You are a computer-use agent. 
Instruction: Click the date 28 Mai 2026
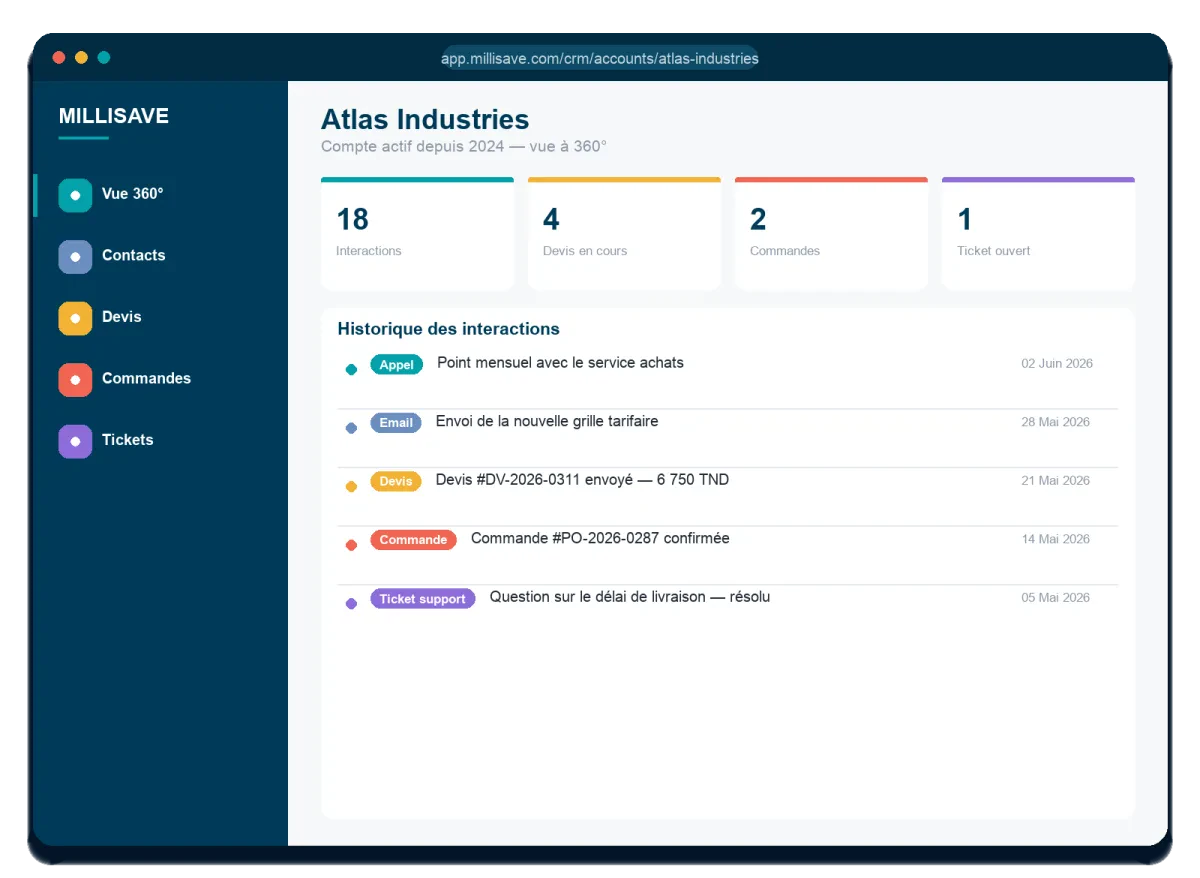1056,422
